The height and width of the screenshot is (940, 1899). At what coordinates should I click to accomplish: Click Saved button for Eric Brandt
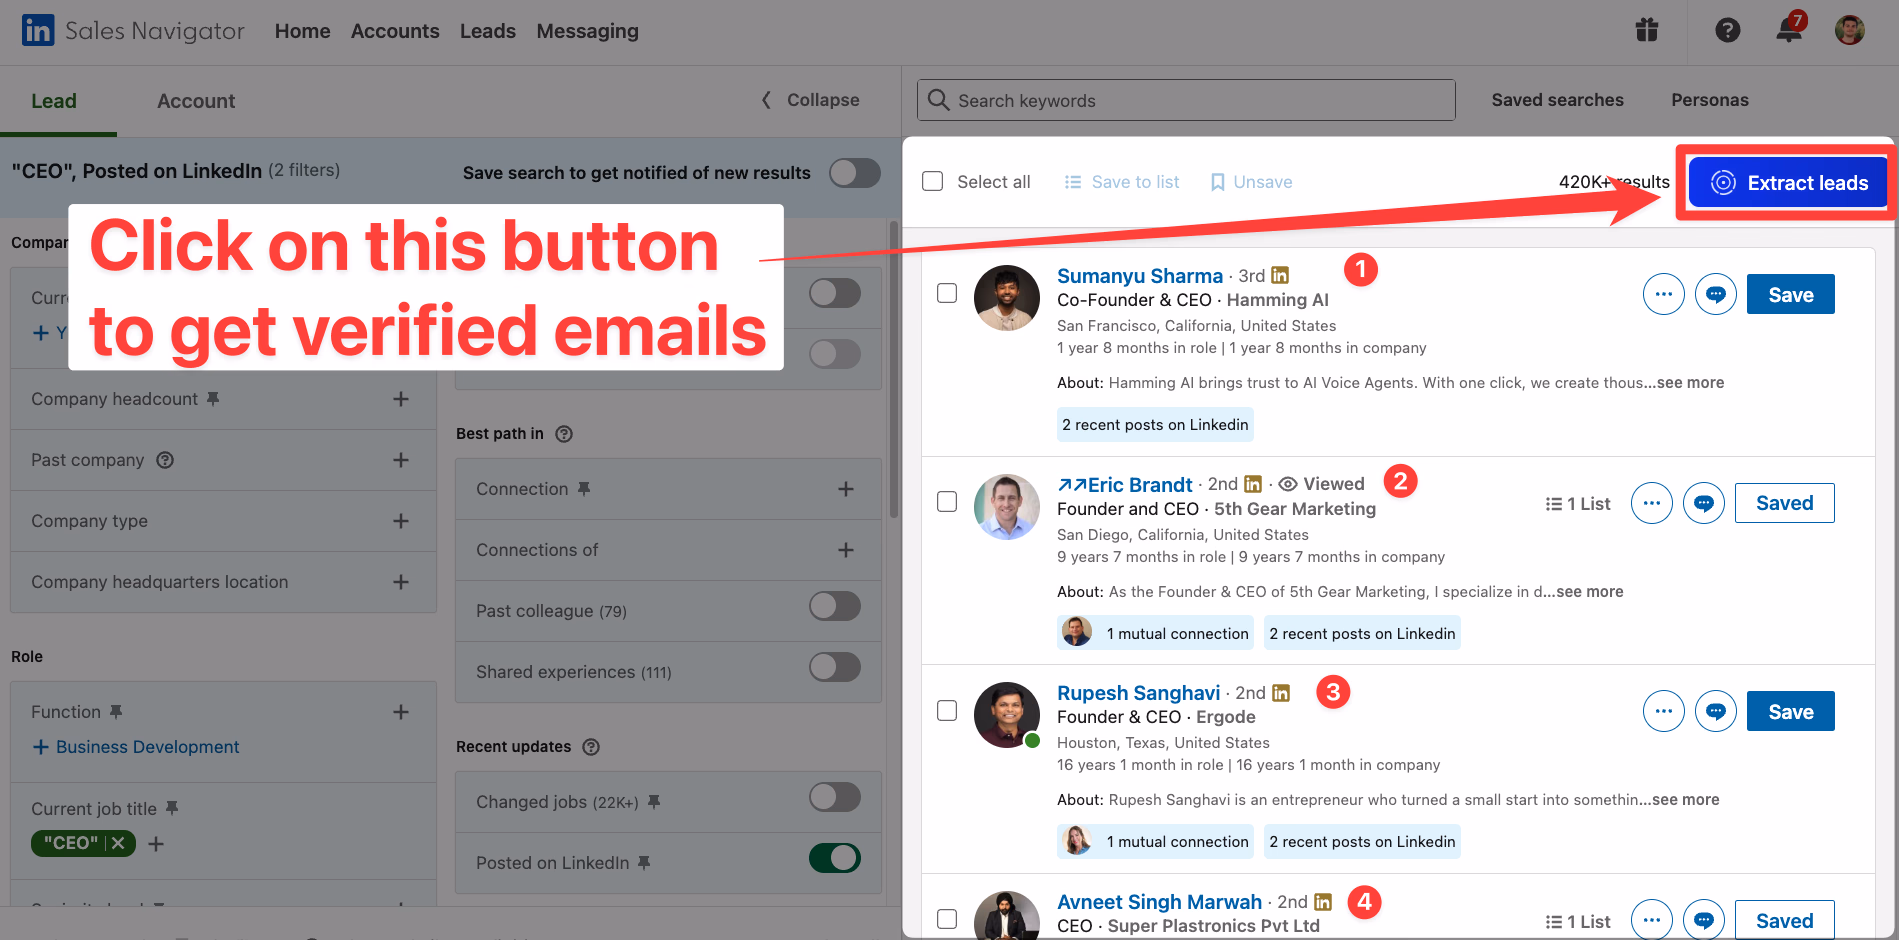(x=1785, y=503)
